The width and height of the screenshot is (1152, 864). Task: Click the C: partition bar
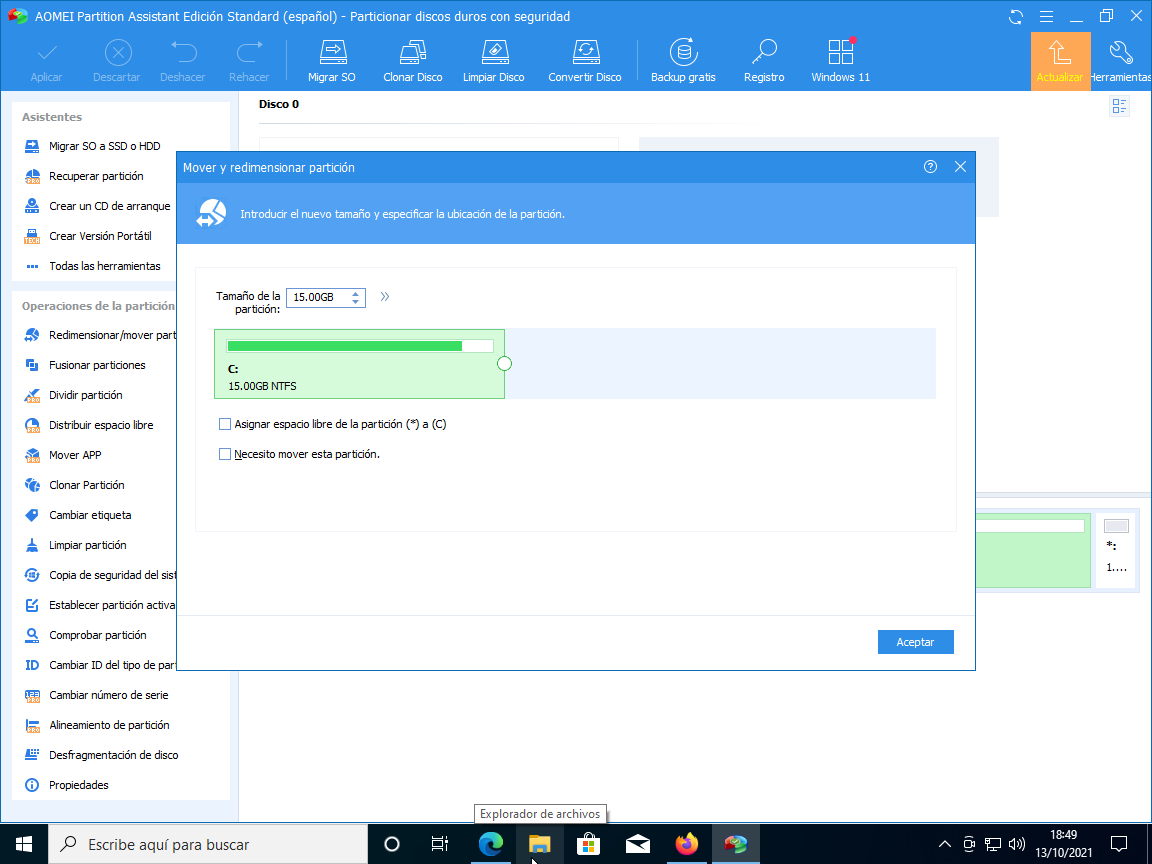click(359, 364)
